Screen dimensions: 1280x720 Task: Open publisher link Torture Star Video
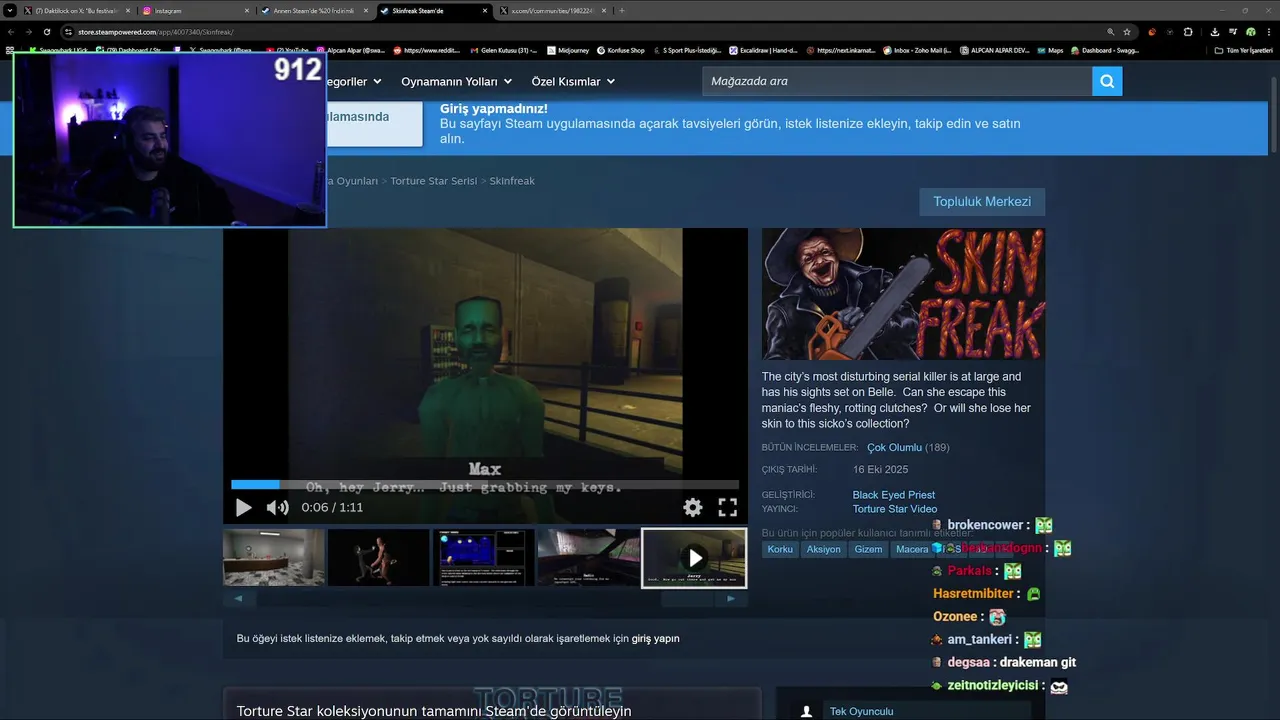coord(895,509)
